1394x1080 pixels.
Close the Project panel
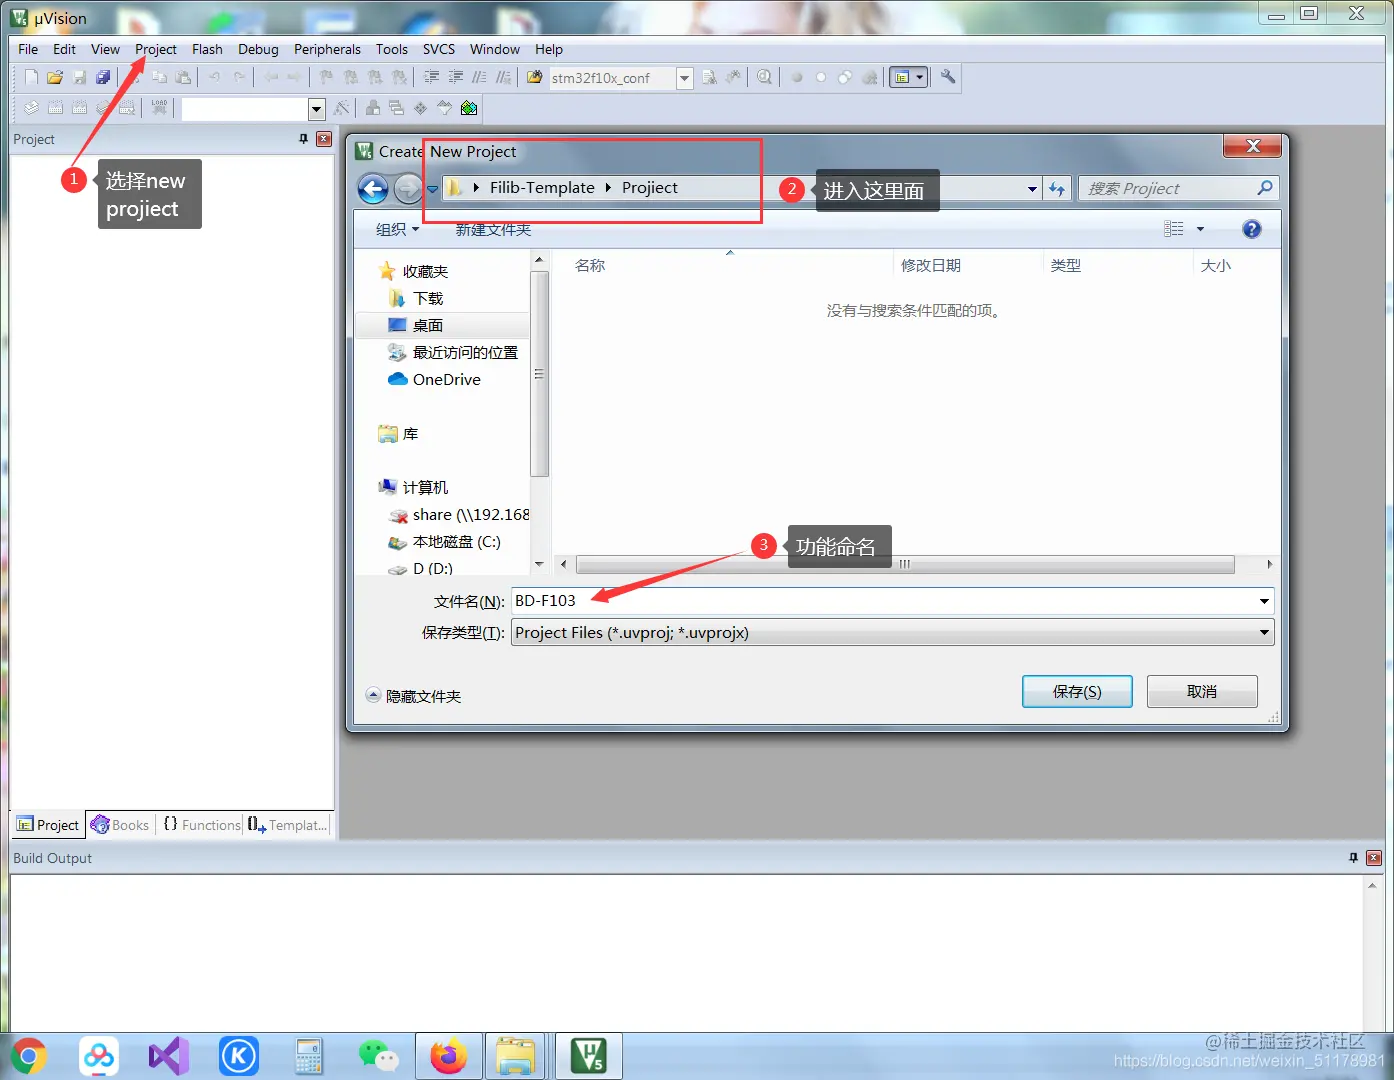[x=324, y=139]
